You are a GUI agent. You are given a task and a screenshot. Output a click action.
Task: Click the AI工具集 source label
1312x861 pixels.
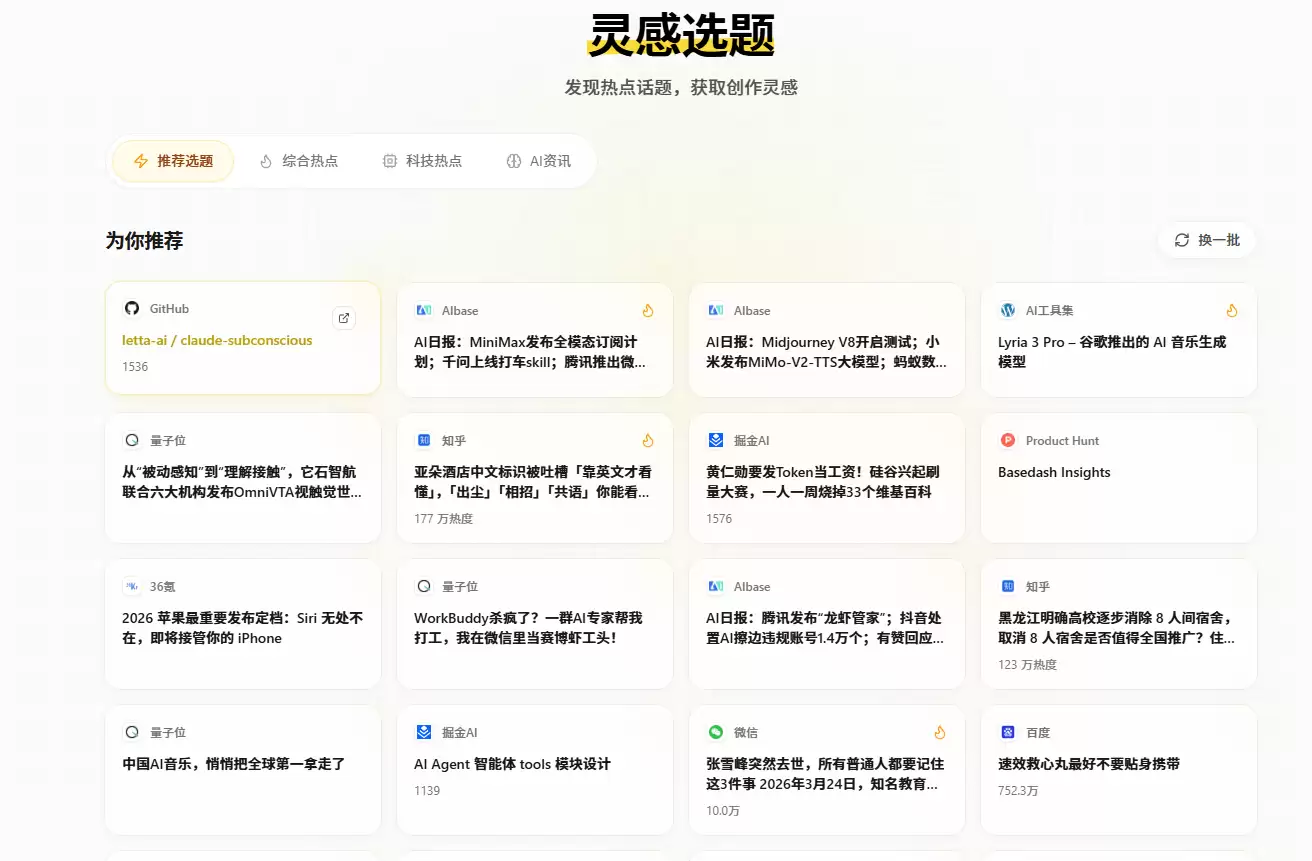coord(1049,311)
